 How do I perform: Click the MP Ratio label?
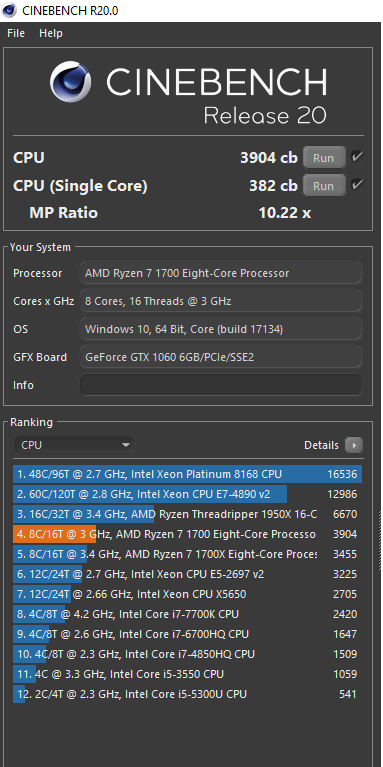[x=63, y=213]
